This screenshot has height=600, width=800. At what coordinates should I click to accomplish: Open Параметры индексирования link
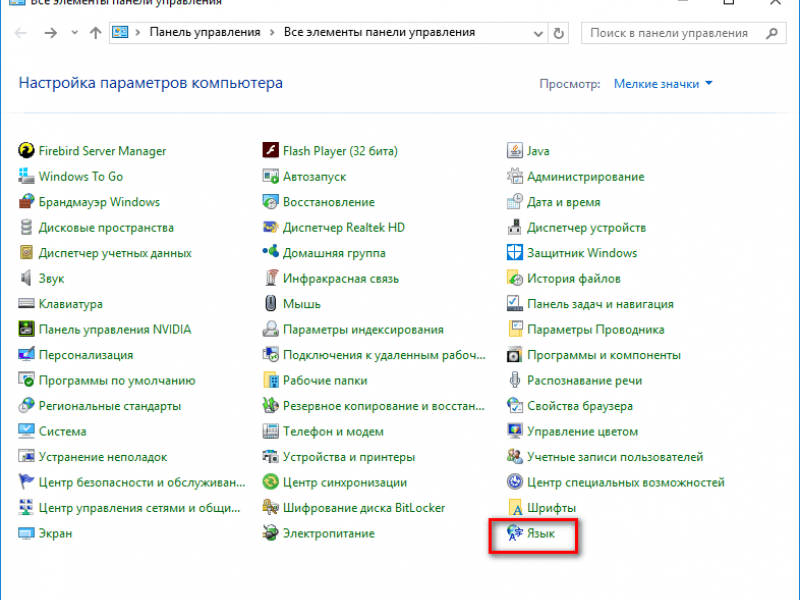coord(363,329)
